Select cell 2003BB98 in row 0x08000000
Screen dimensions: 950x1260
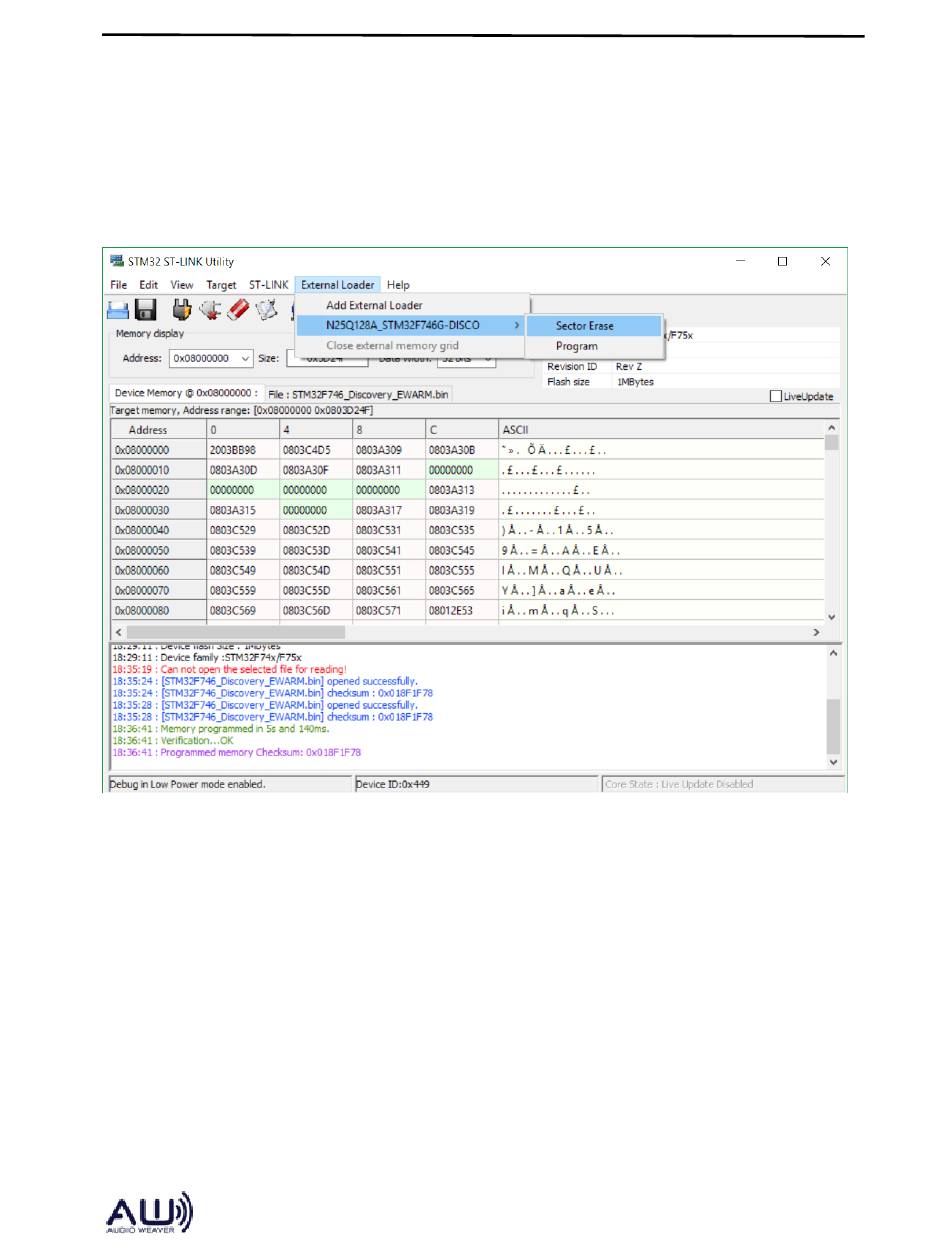tap(242, 450)
